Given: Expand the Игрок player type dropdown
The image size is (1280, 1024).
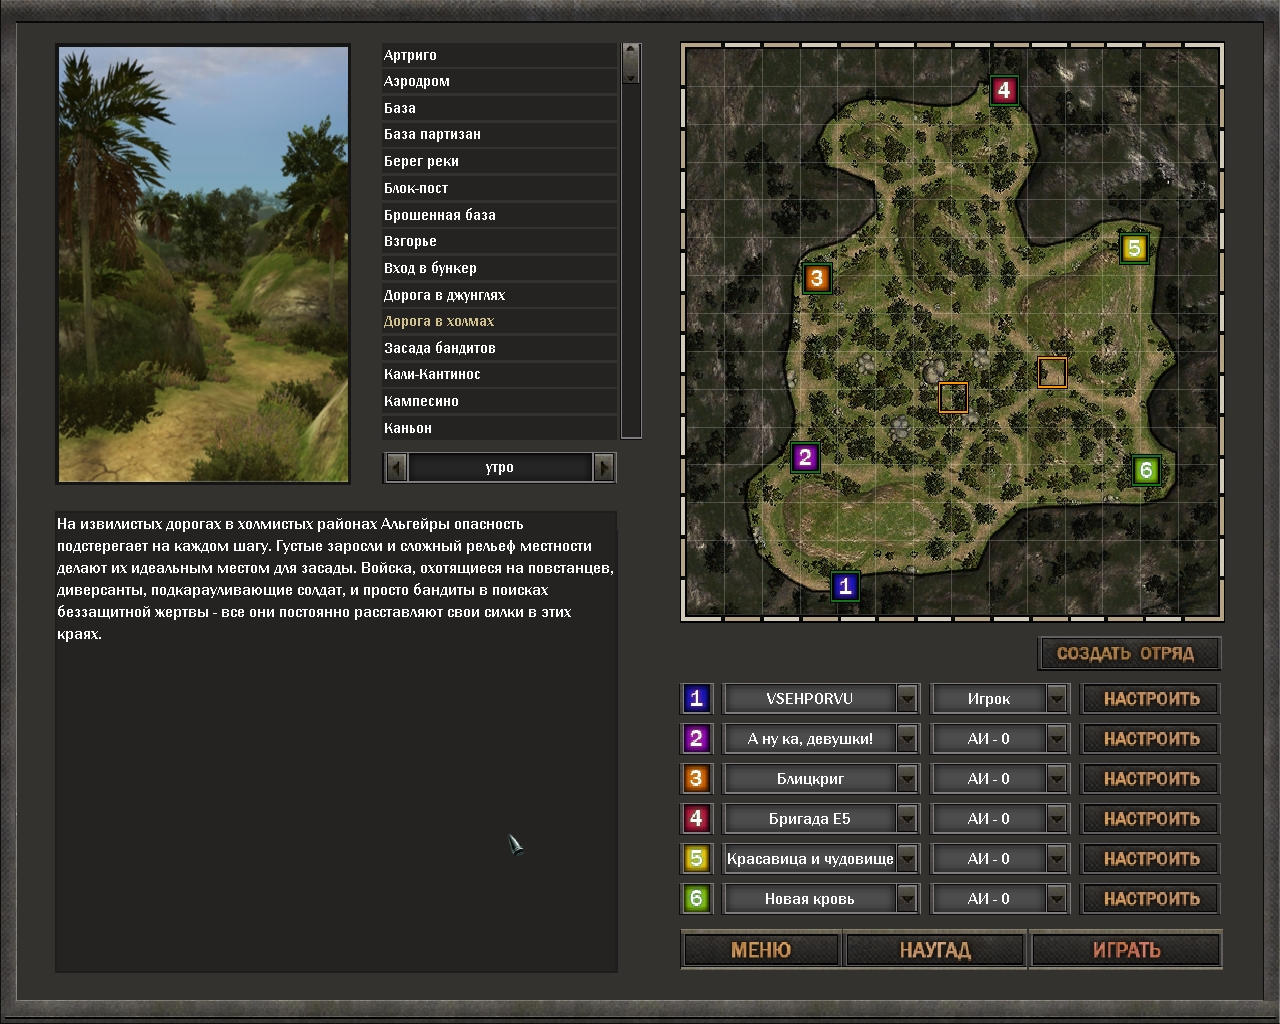Looking at the screenshot, I should tap(1056, 699).
